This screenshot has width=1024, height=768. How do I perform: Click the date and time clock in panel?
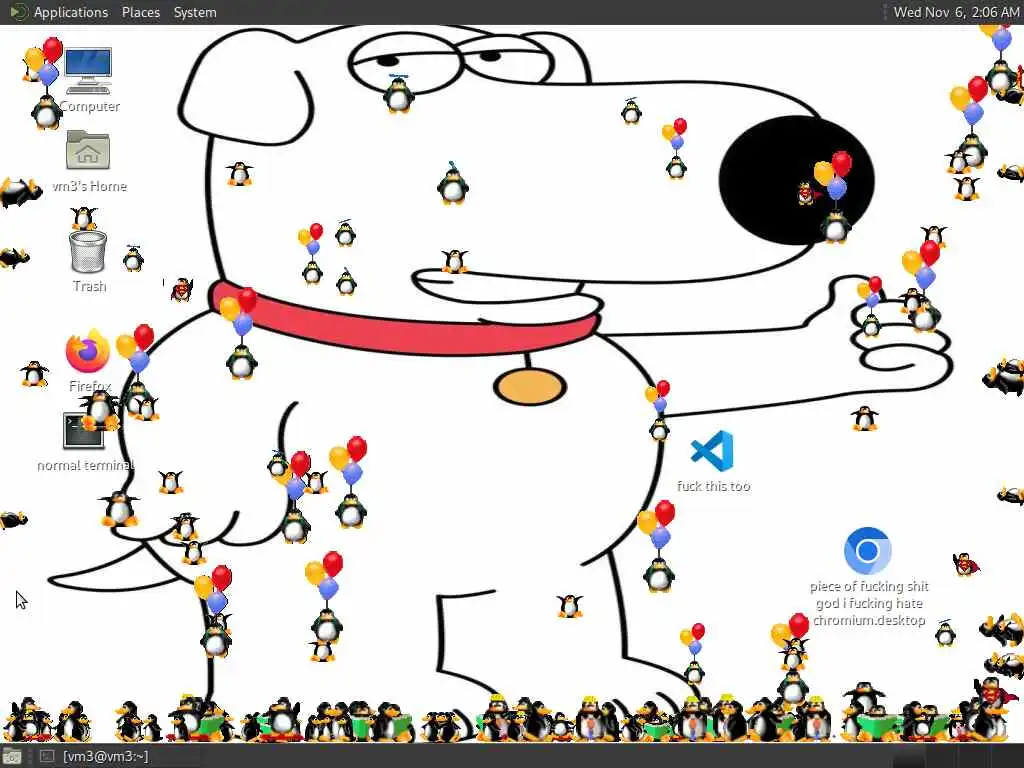tap(956, 12)
